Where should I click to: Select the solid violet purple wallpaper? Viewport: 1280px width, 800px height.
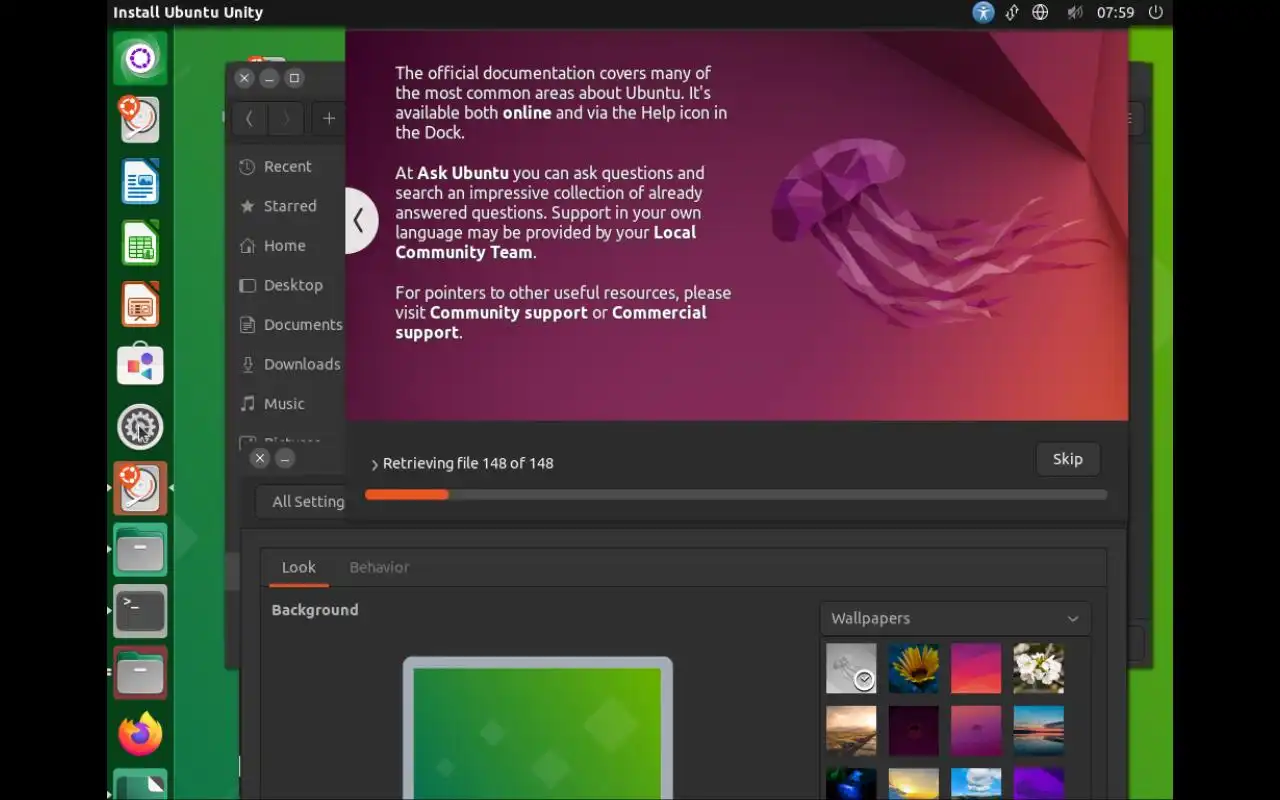click(x=1039, y=784)
